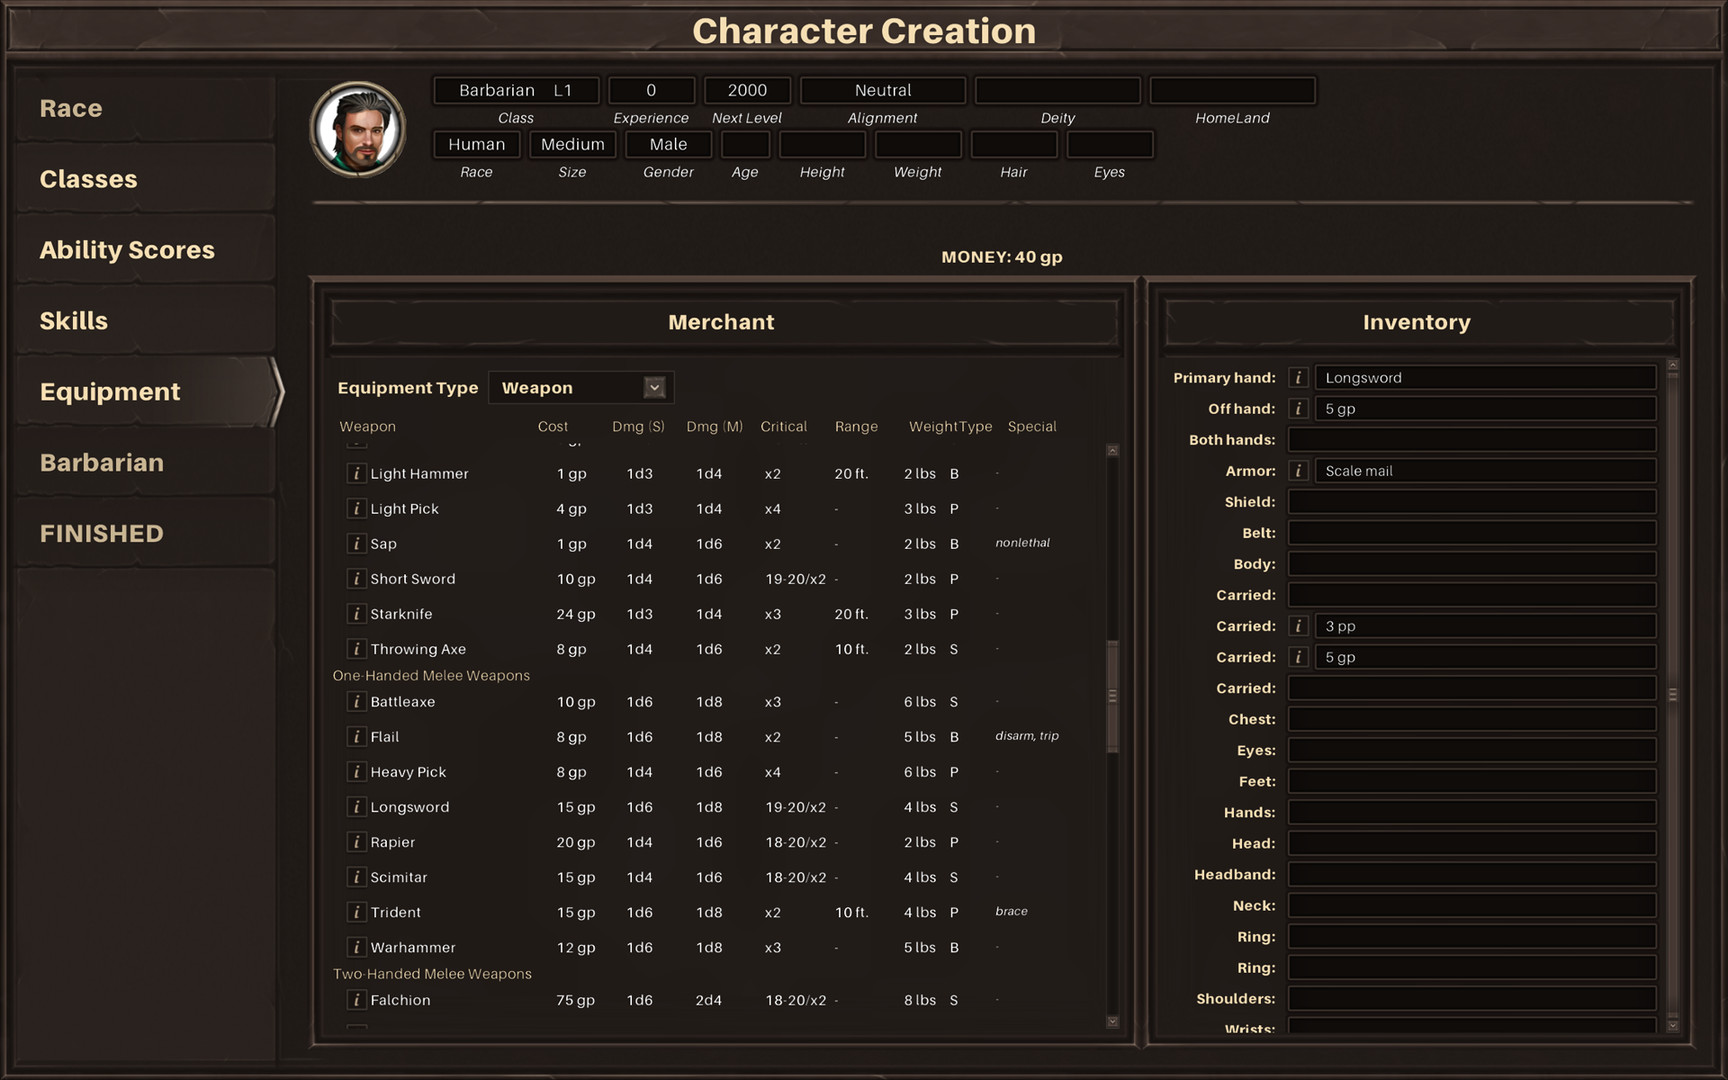View details for the Rapier via its info icon
Image resolution: width=1728 pixels, height=1080 pixels.
pyautogui.click(x=357, y=842)
